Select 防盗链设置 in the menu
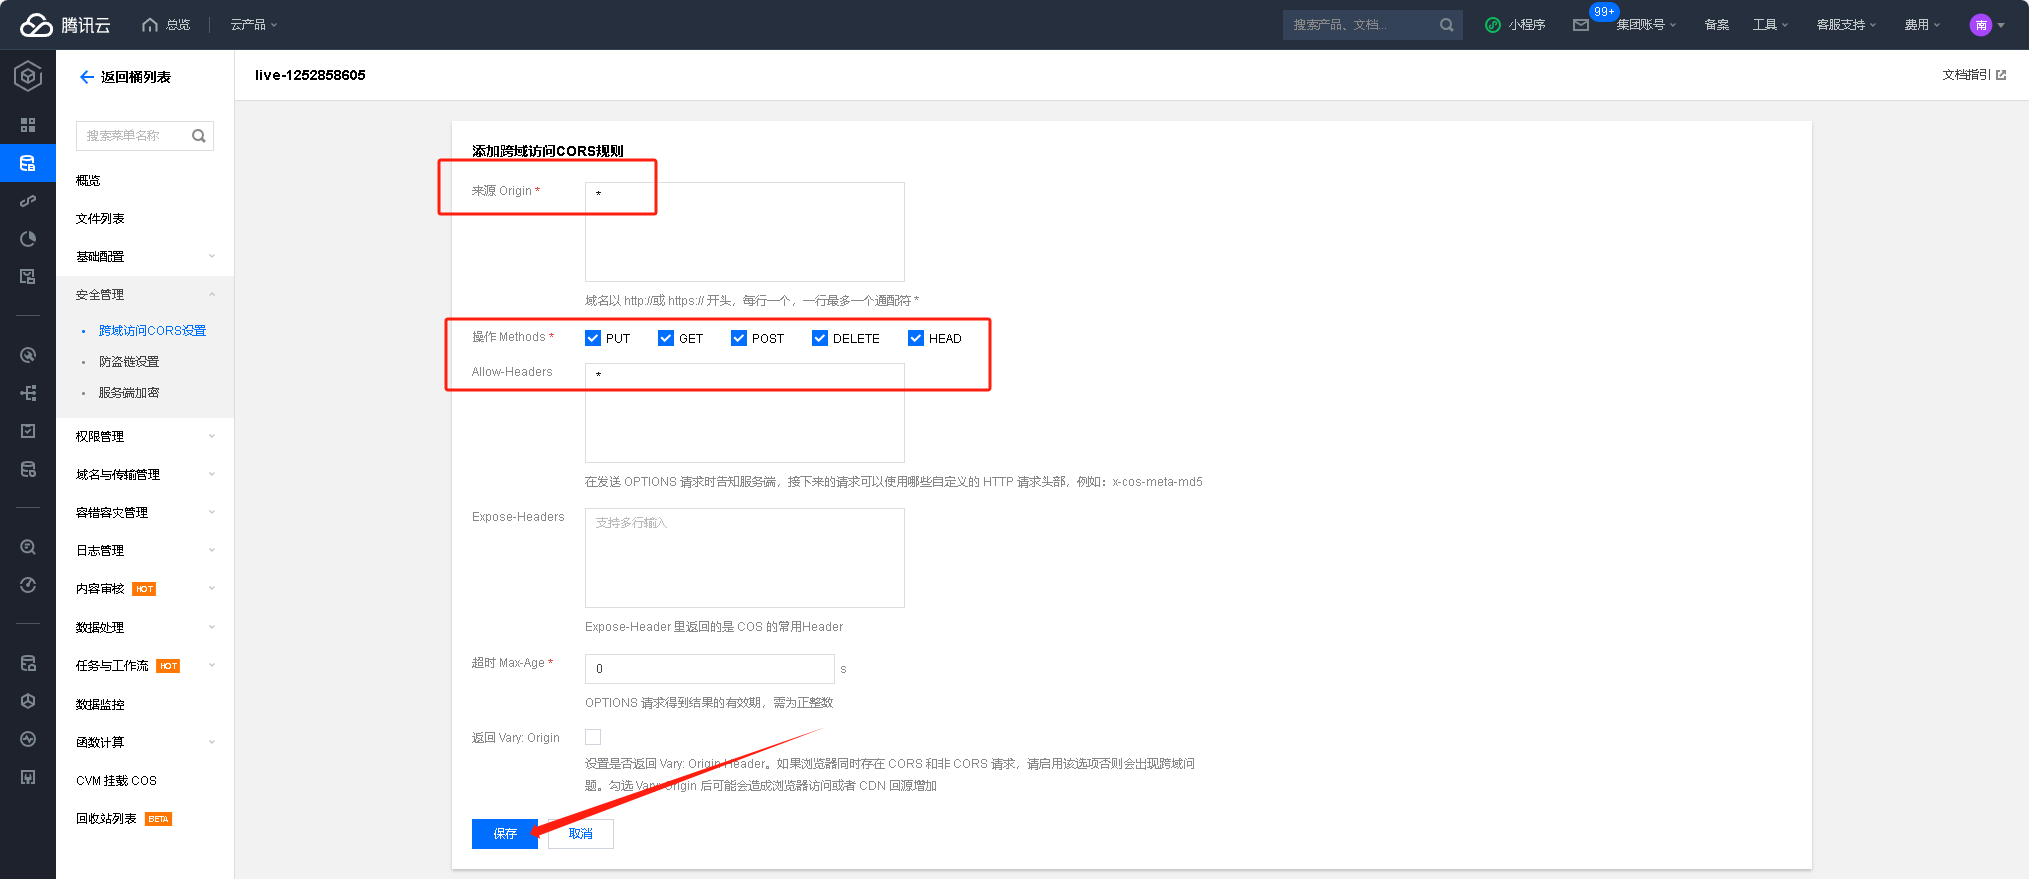This screenshot has height=879, width=2029. click(x=129, y=362)
